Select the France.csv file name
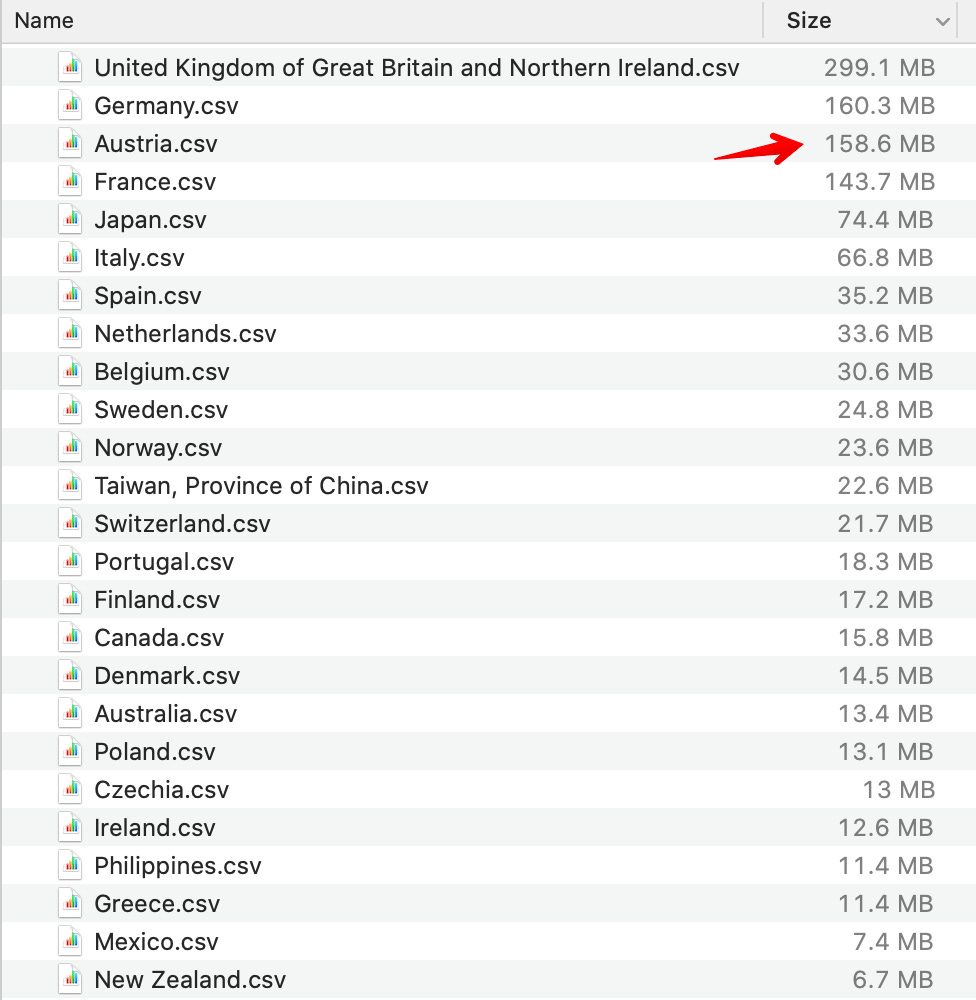This screenshot has height=1000, width=976. click(155, 182)
